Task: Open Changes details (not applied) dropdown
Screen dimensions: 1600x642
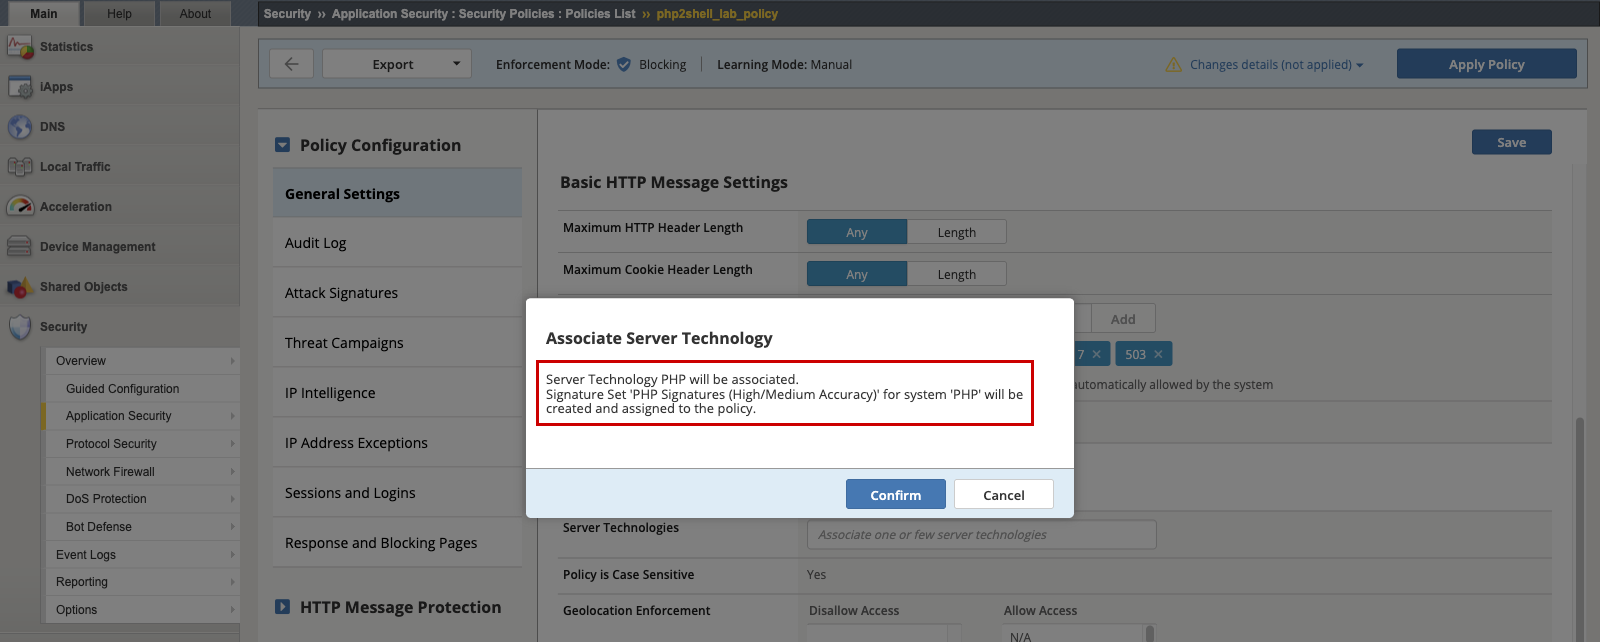Action: pyautogui.click(x=1277, y=65)
